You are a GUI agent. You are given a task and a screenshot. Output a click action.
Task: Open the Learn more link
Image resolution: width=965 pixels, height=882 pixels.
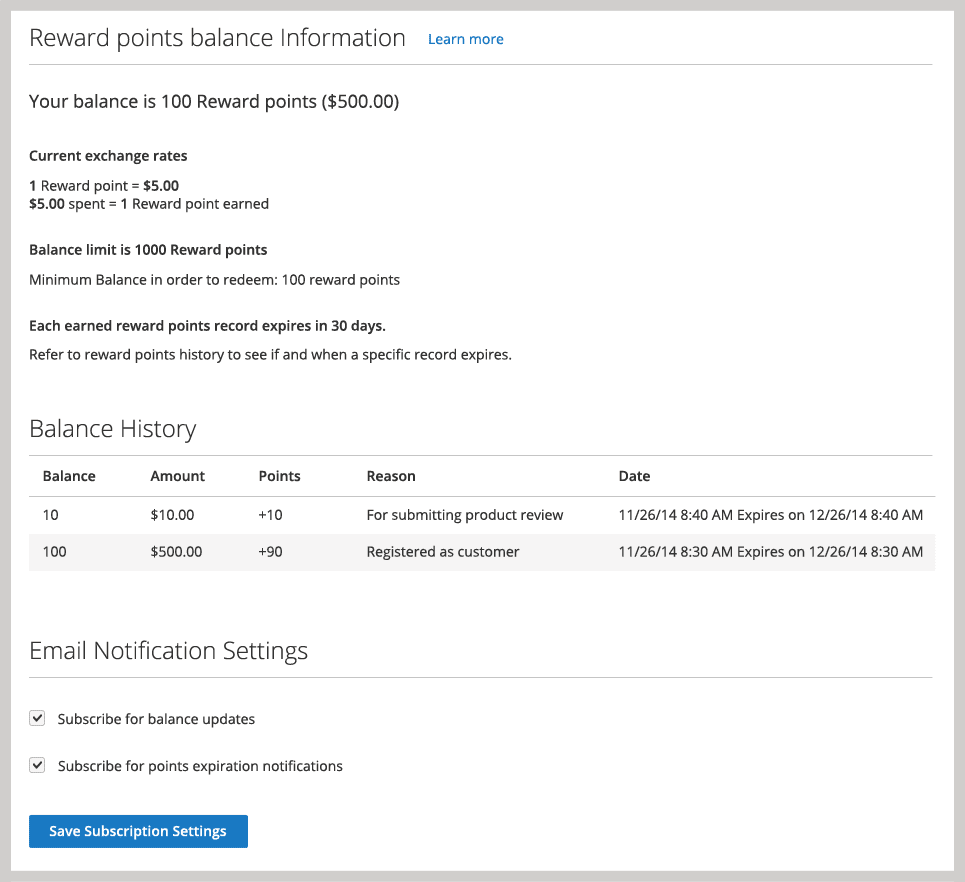click(465, 39)
